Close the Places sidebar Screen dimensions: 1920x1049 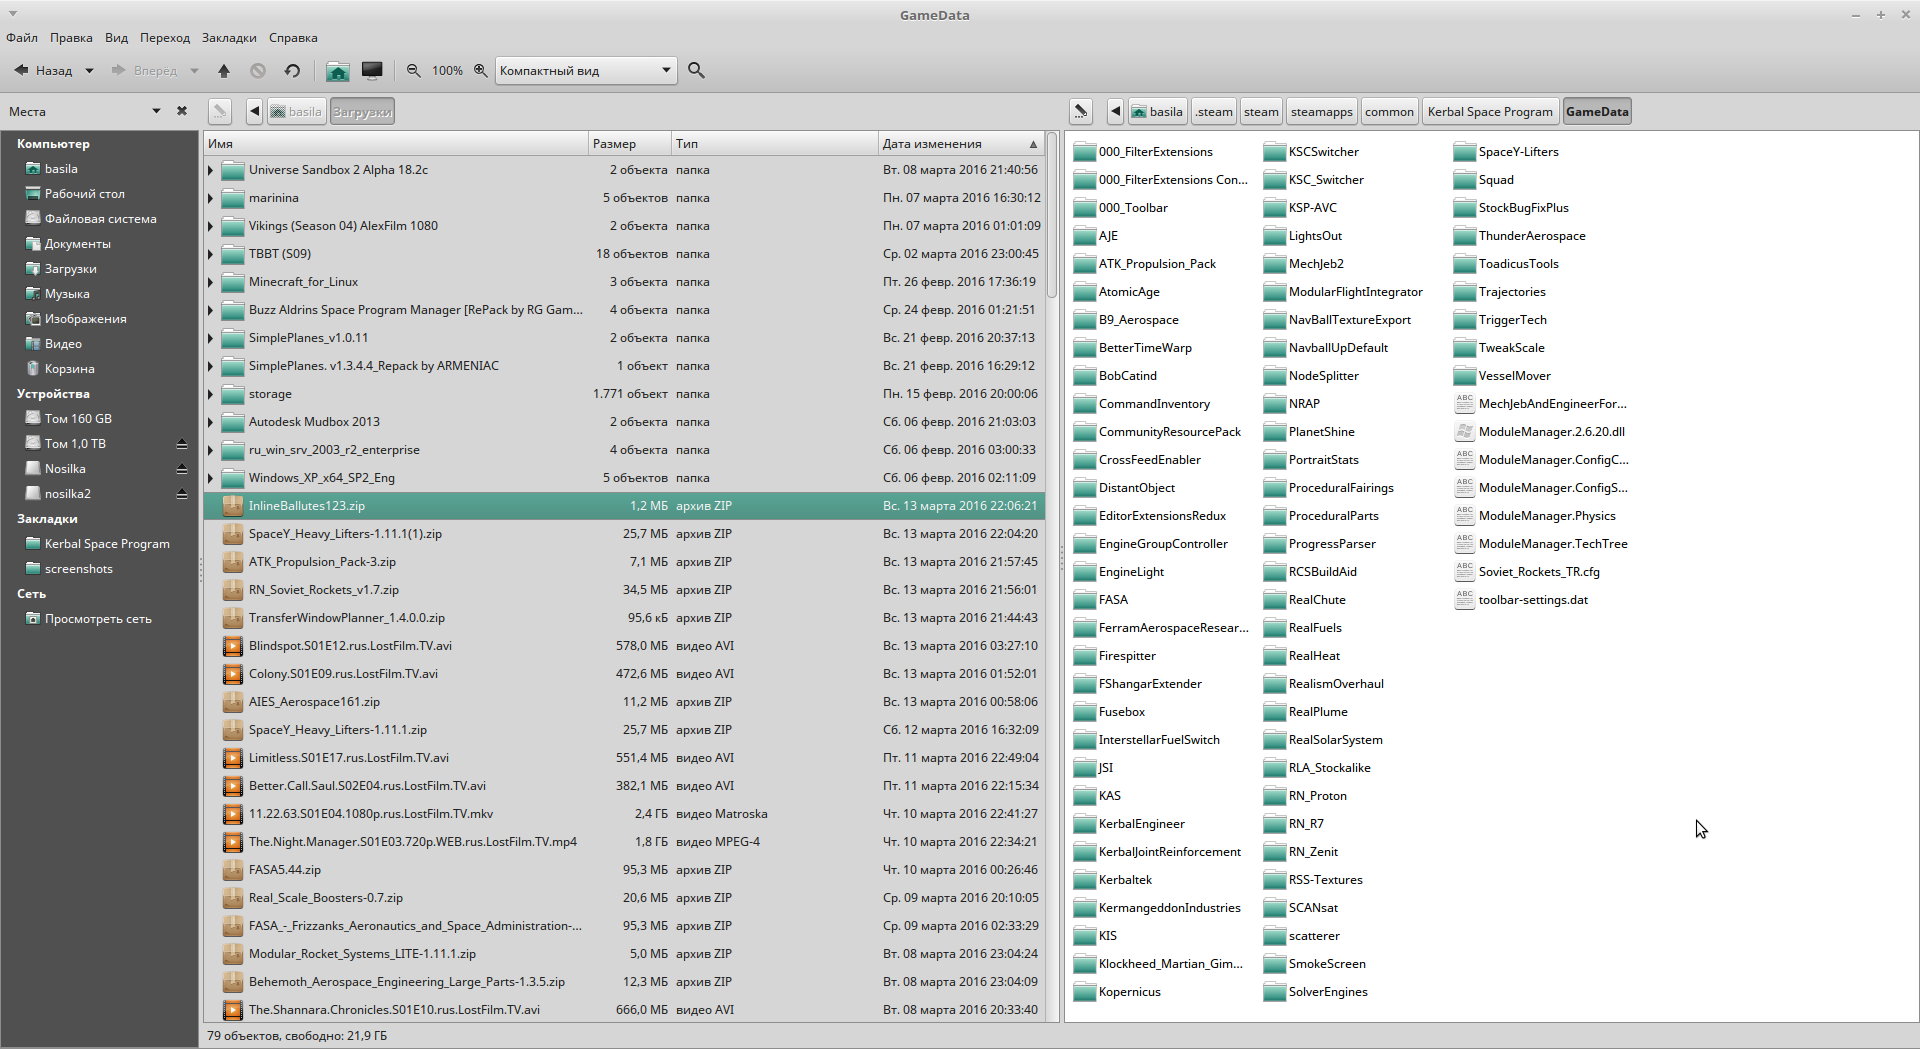coord(182,111)
